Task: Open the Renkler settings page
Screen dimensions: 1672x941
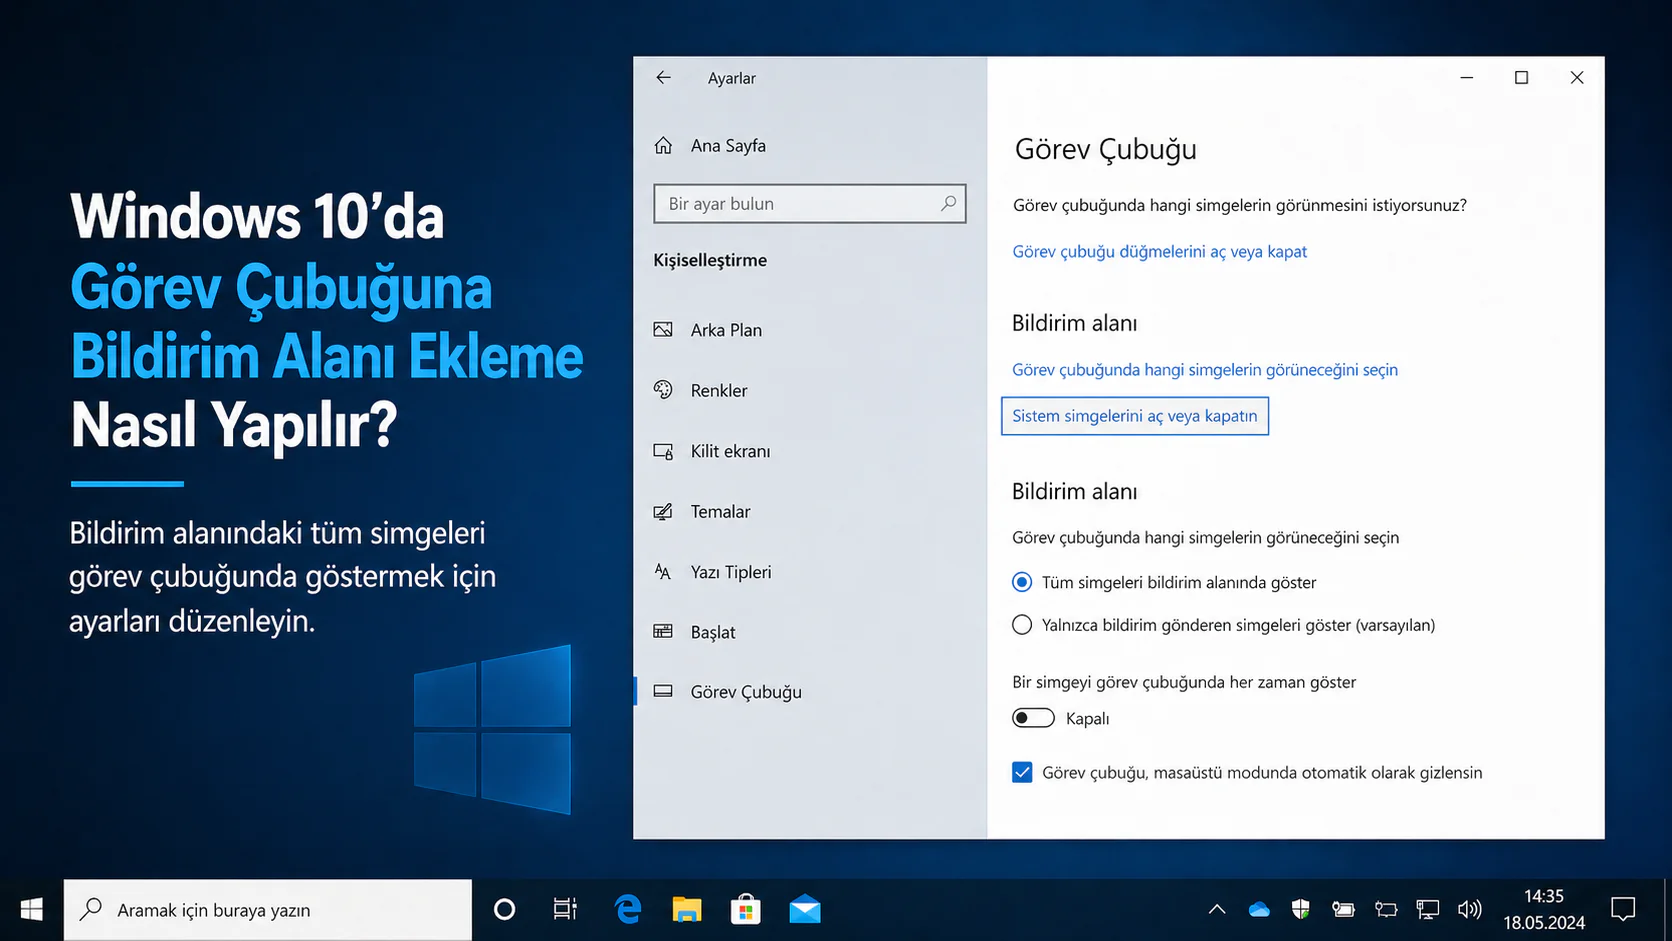Action: 718,390
